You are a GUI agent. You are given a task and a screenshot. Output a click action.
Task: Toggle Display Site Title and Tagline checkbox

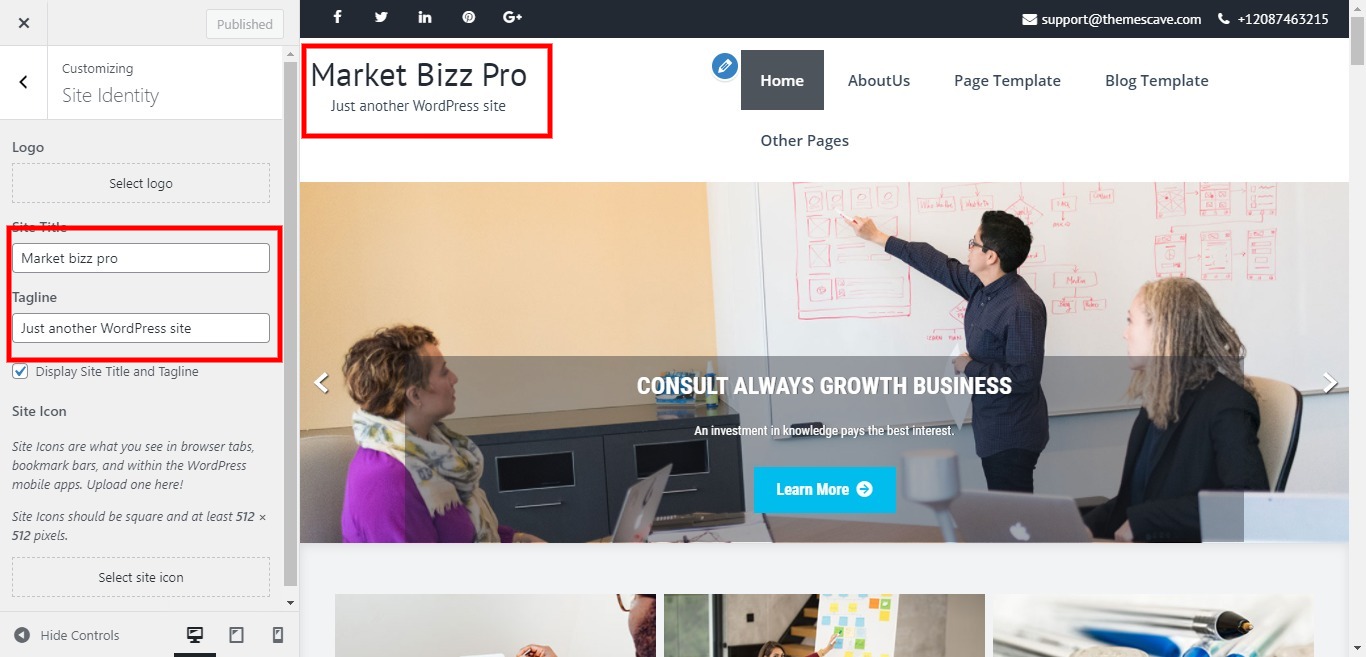point(20,372)
